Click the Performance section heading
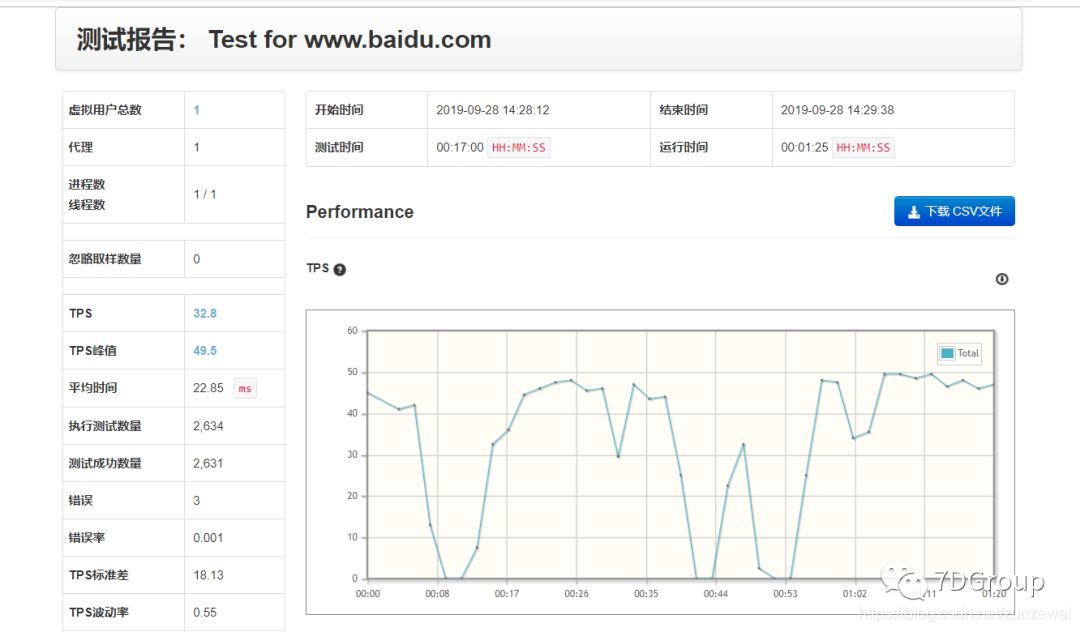The image size is (1080, 632). click(x=360, y=212)
